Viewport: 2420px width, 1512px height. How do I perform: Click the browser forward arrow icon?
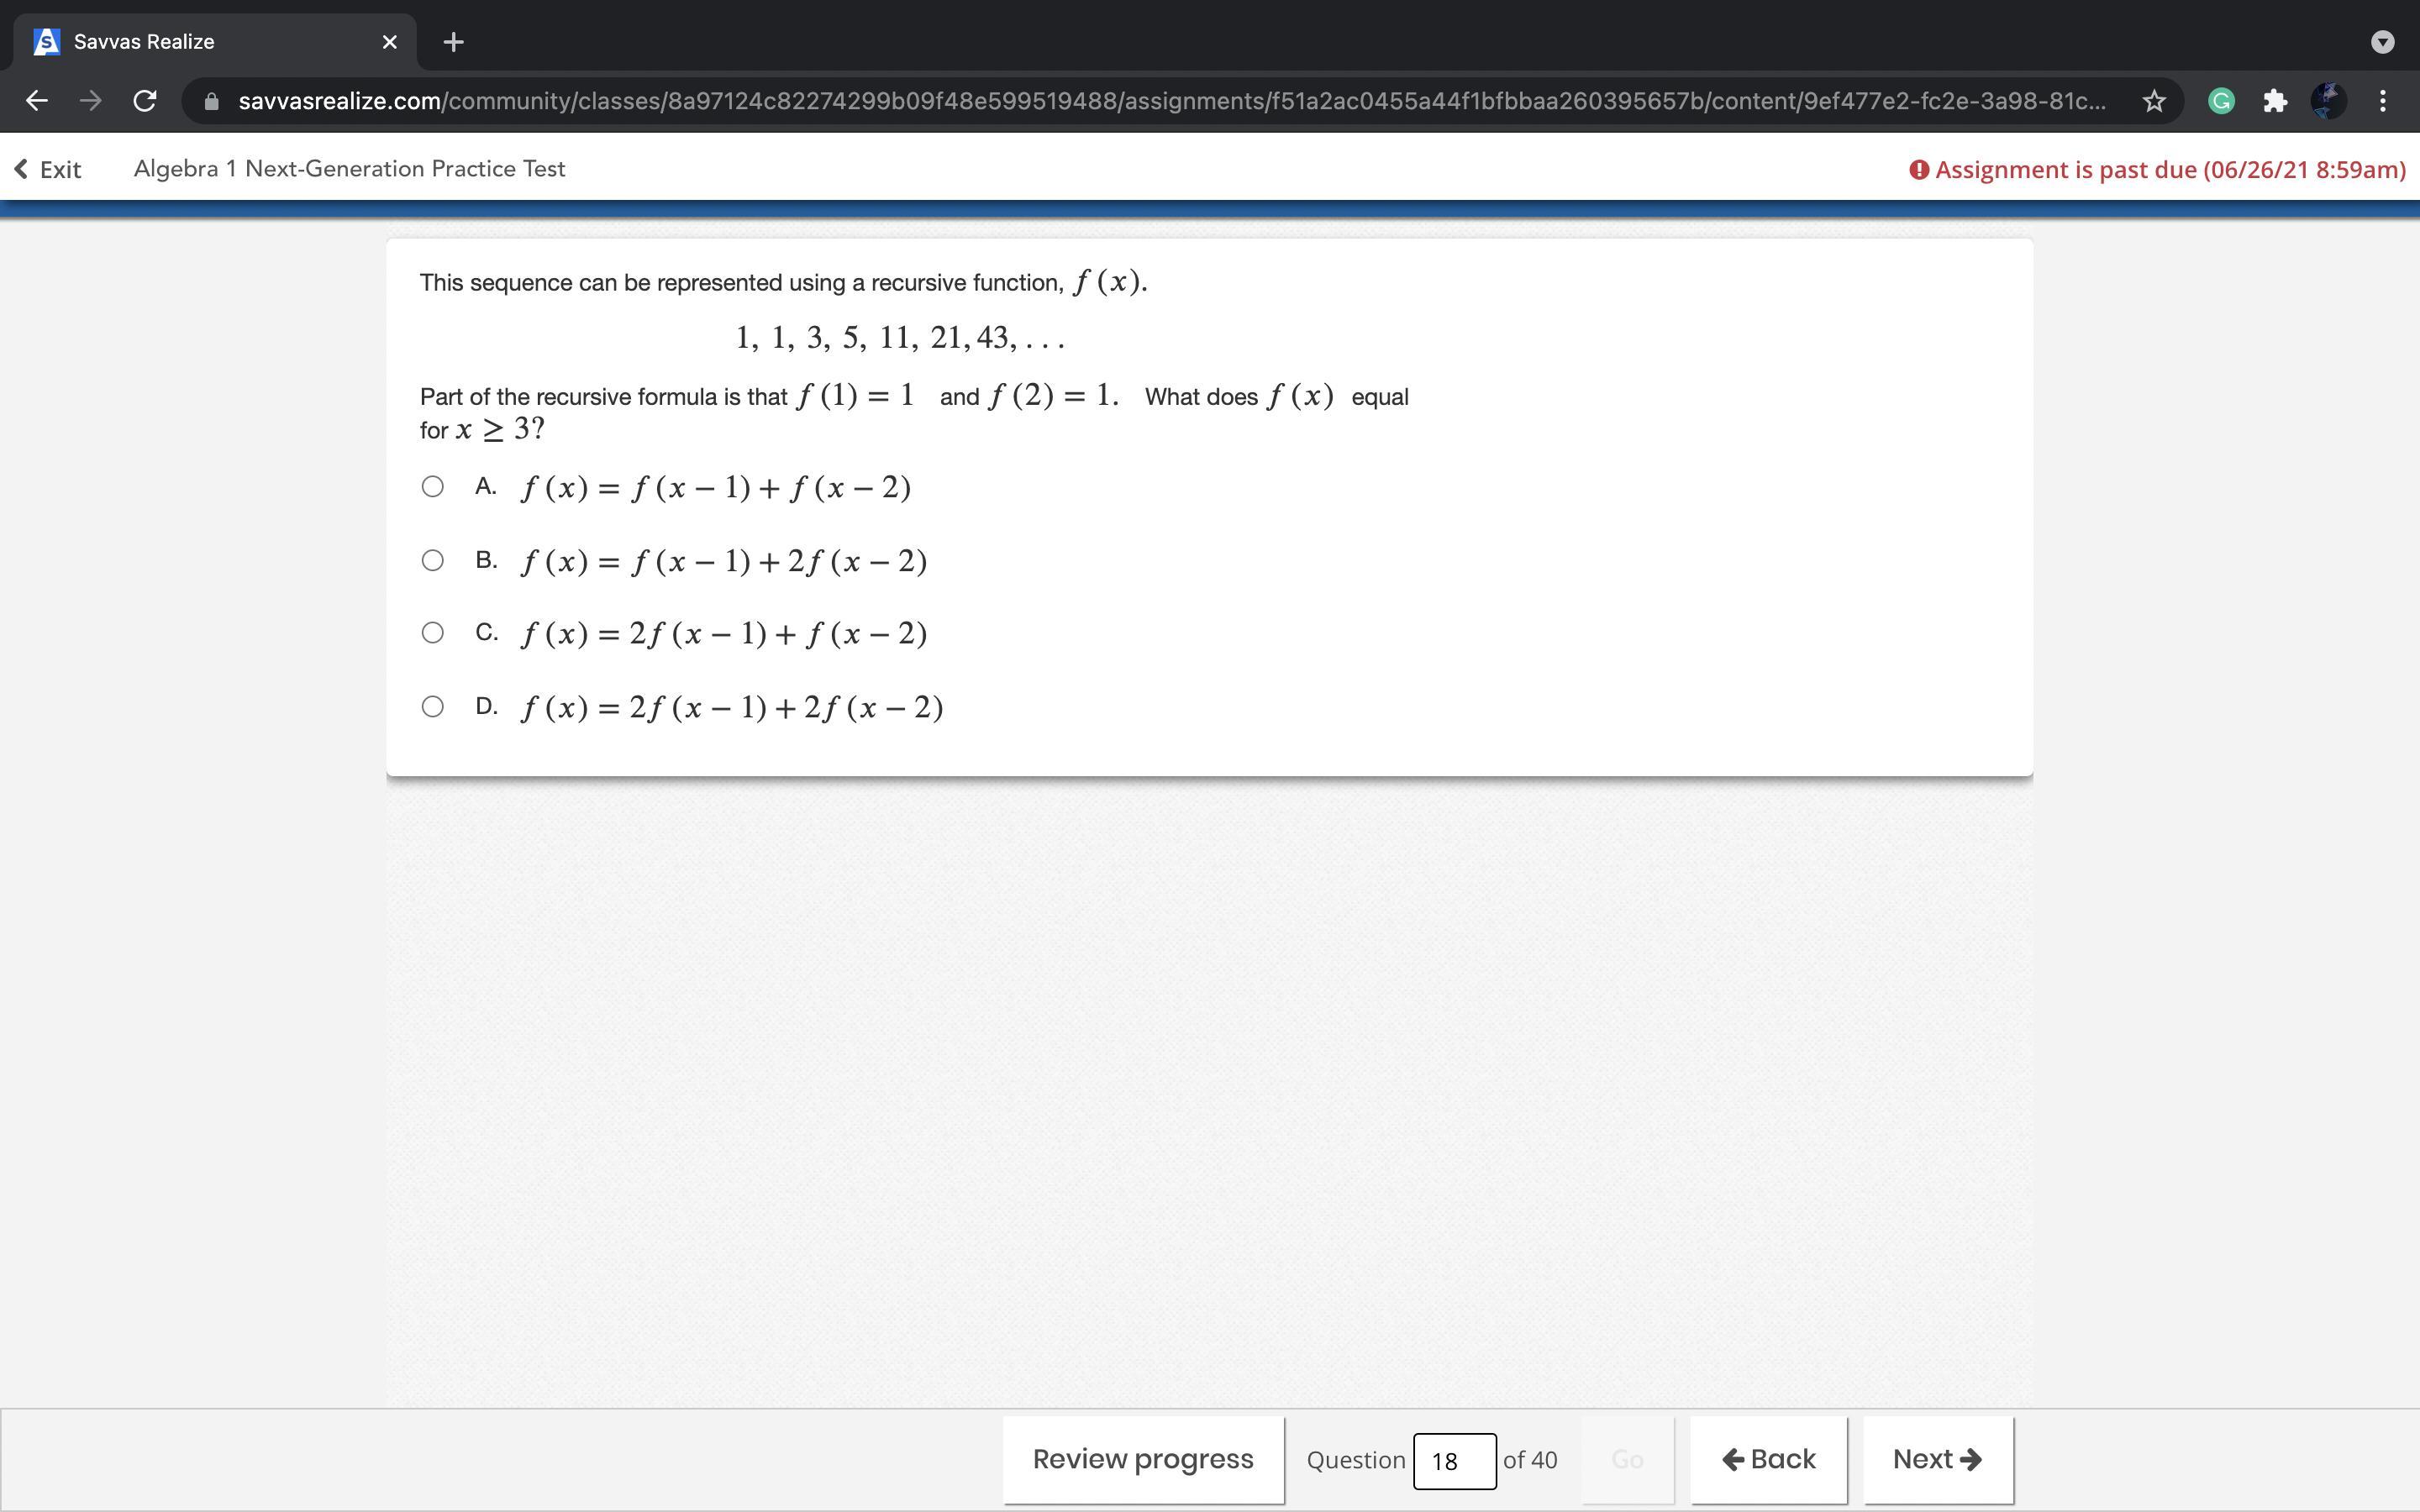pos(91,101)
